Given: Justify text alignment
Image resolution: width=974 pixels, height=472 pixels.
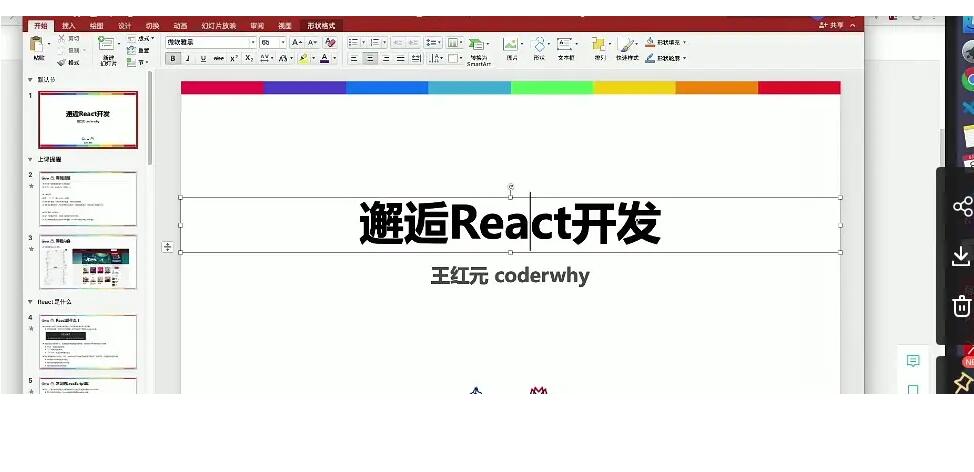Looking at the screenshot, I should [401, 58].
